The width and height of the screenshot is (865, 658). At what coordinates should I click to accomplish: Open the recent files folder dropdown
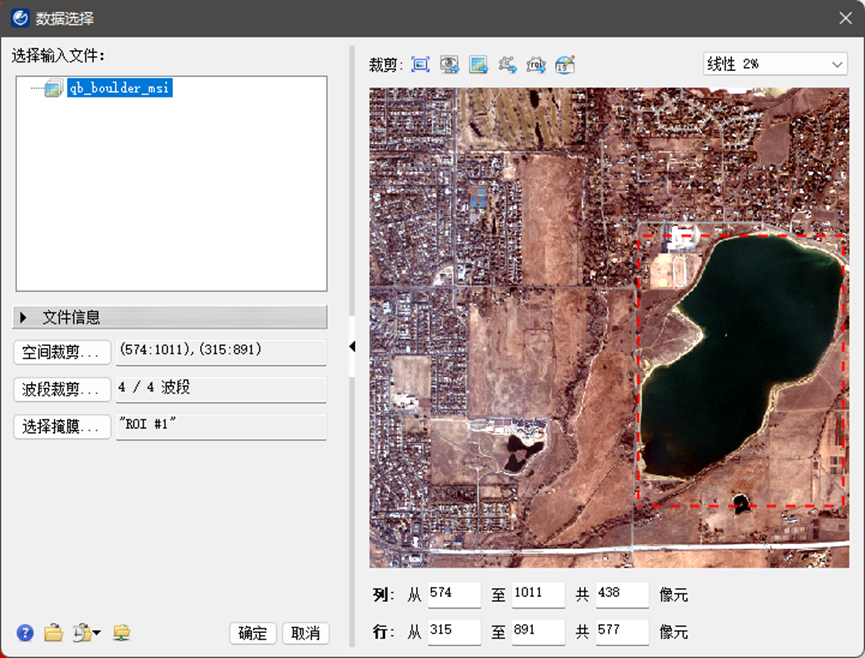point(87,633)
